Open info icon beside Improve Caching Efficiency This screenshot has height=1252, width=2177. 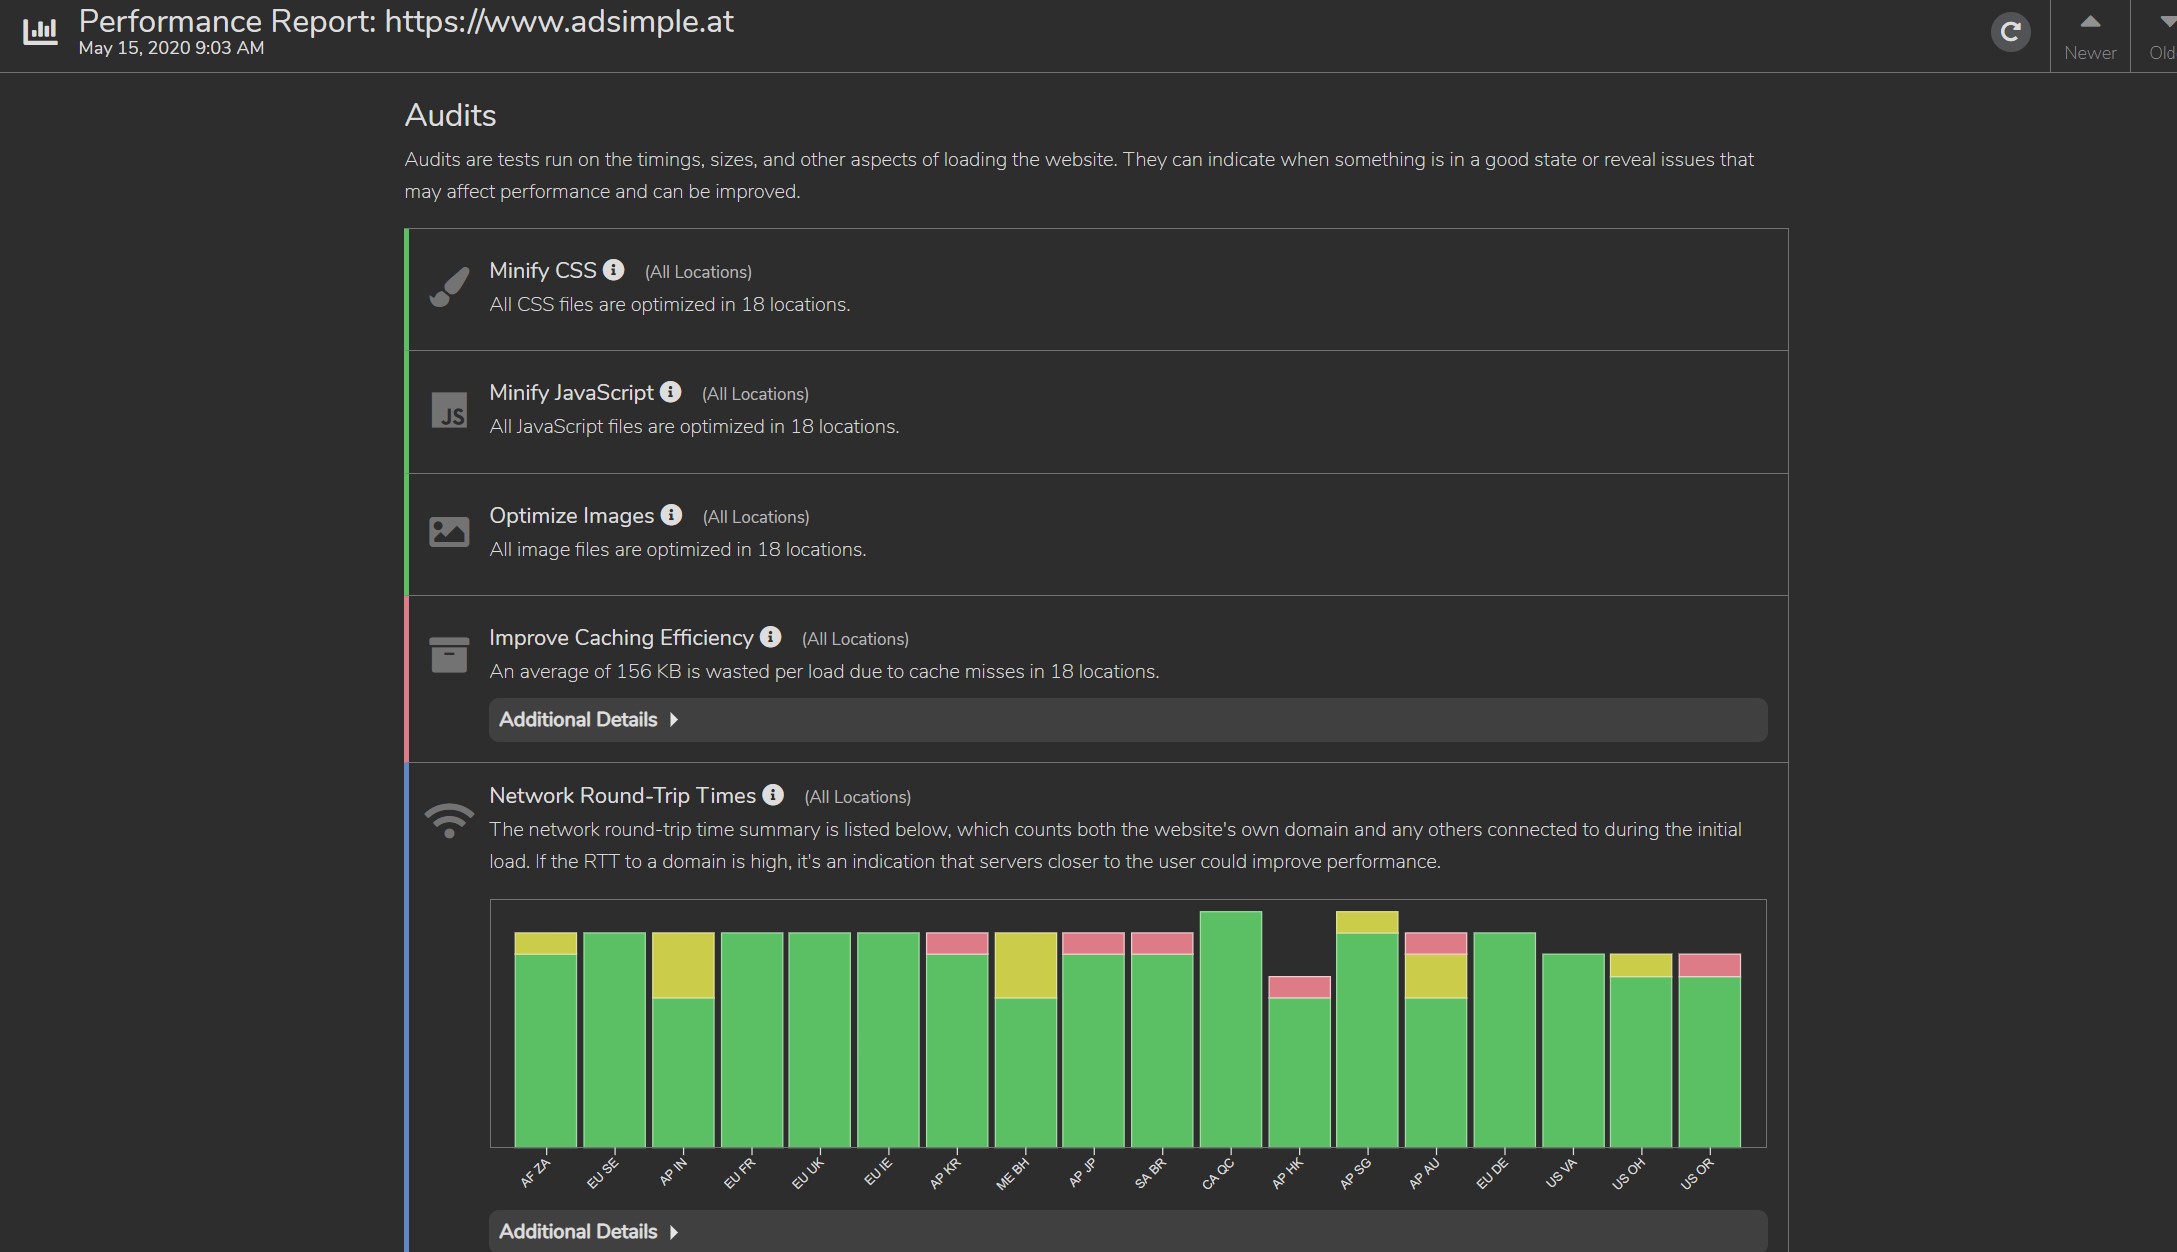pos(770,637)
